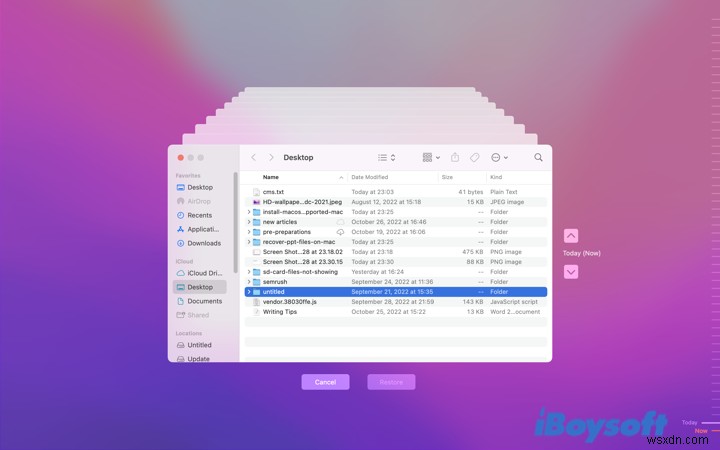Image resolution: width=720 pixels, height=450 pixels.
Task: Open iCloud Drive in the sidebar
Action: pos(199,273)
